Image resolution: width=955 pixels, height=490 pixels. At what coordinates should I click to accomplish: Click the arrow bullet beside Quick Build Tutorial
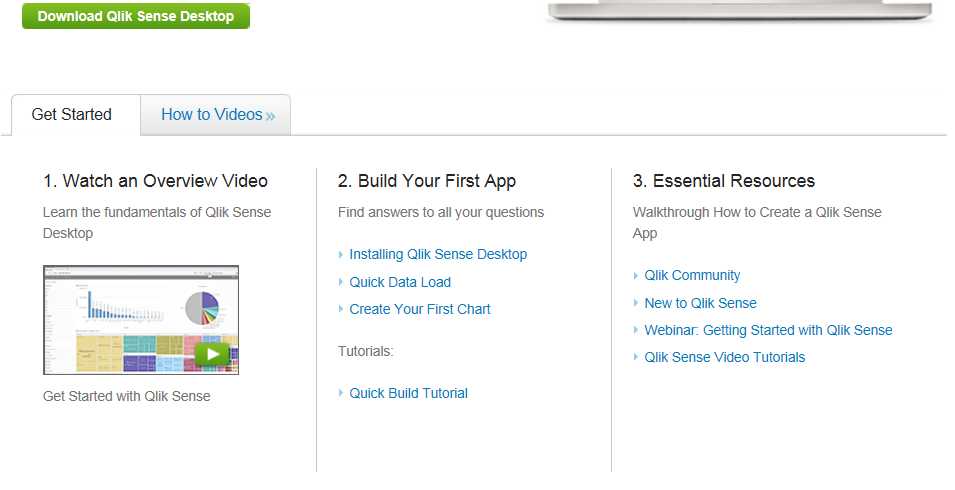click(x=340, y=393)
